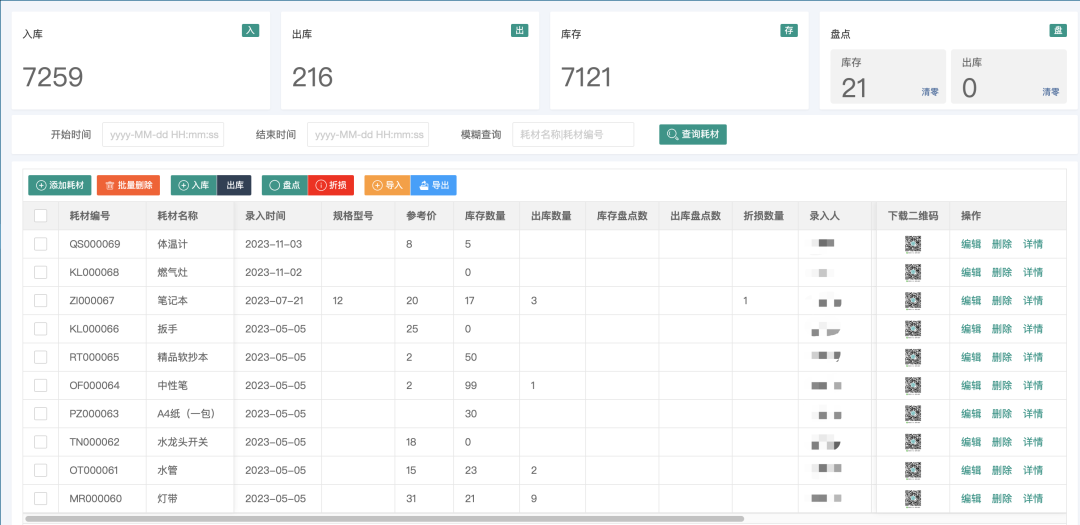The image size is (1080, 525).
Task: Click 清零 under 盘点 库存
Action: 930,92
